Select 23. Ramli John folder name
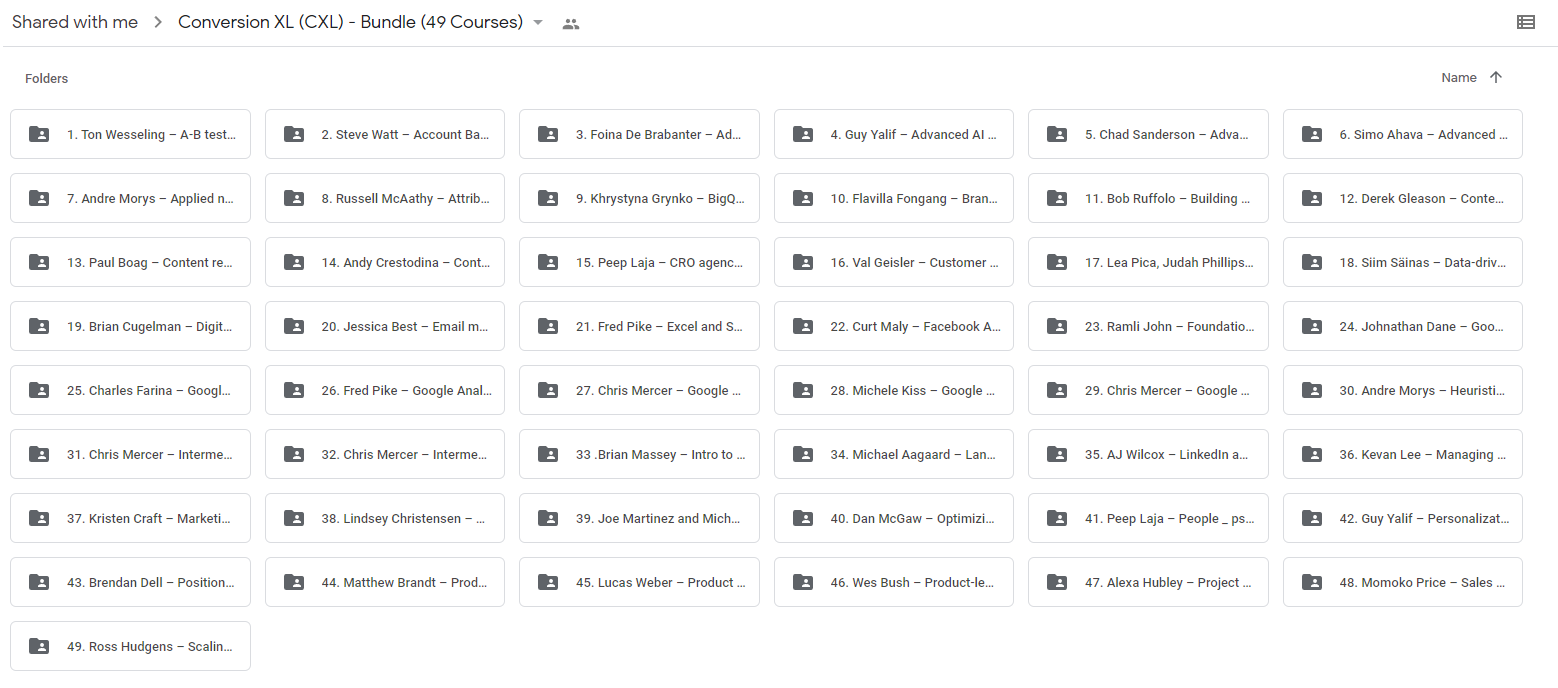1558x688 pixels. click(x=1169, y=327)
